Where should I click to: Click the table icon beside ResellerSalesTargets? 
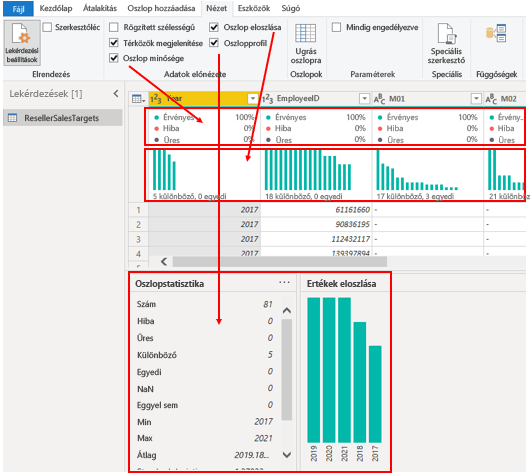click(x=13, y=118)
